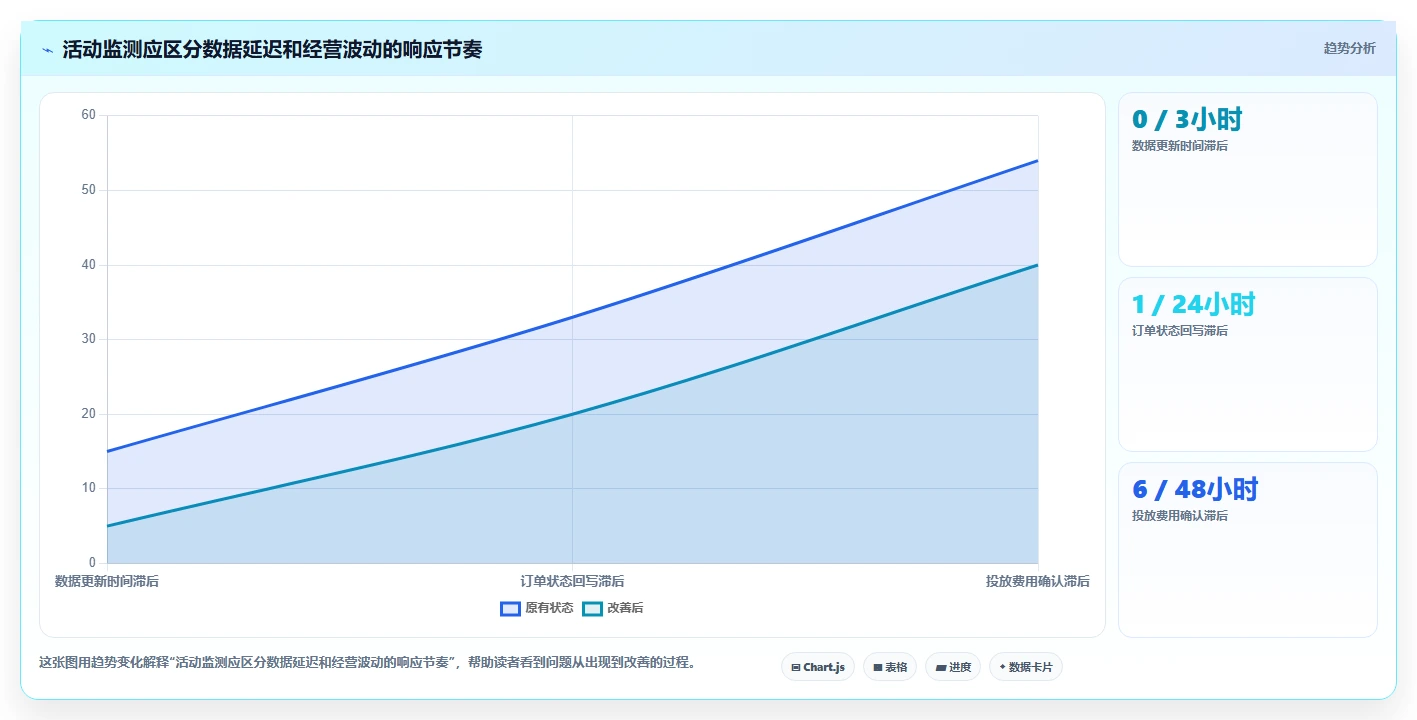Click the teal 改善后 line endpoint at 40
Screen dimensions: 1417x720
1038,265
